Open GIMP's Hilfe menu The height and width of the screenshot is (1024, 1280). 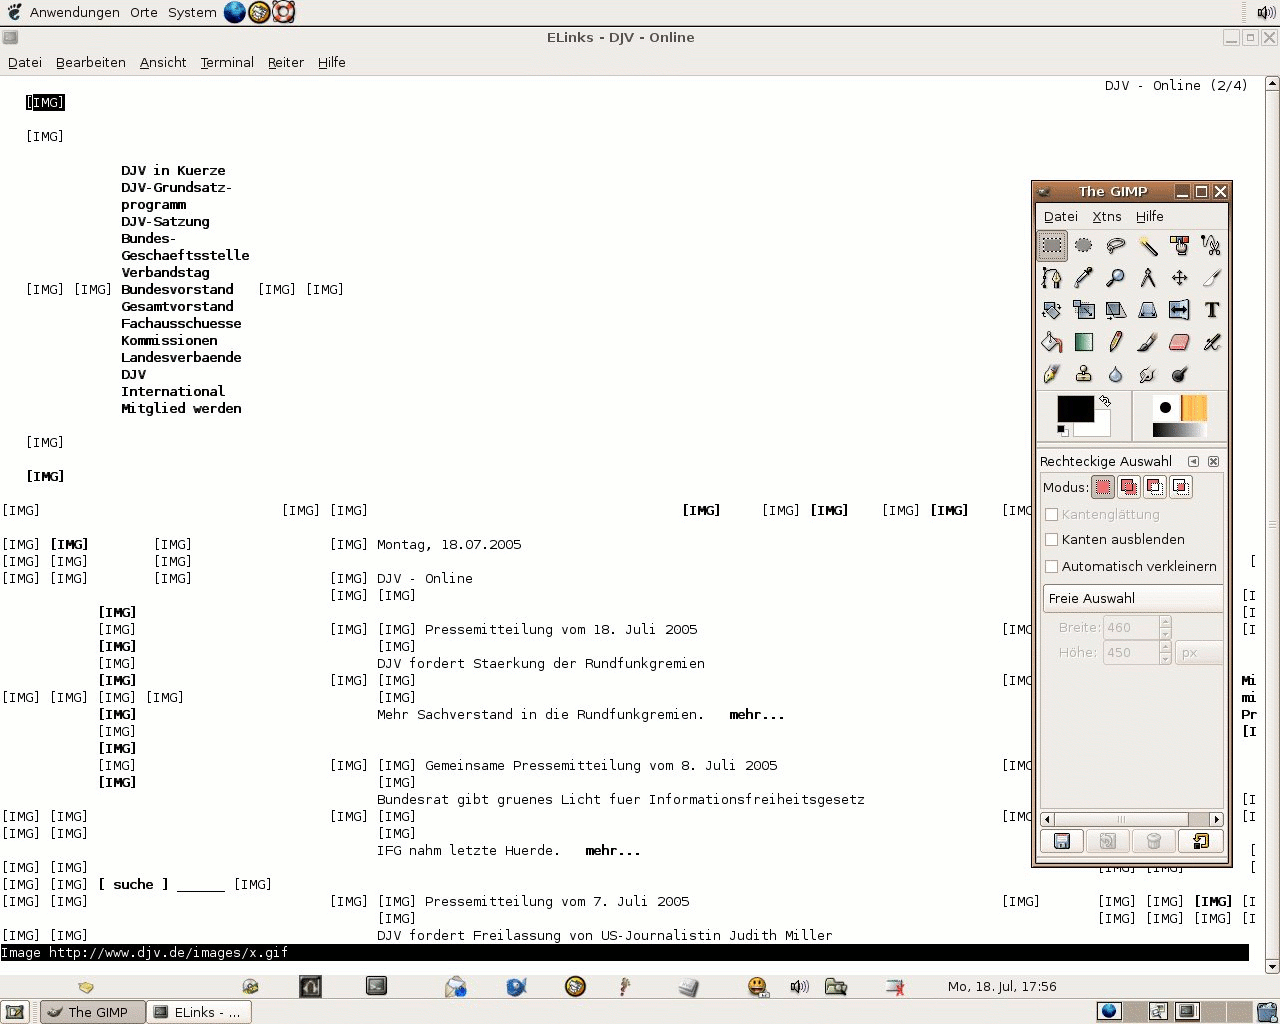1150,216
